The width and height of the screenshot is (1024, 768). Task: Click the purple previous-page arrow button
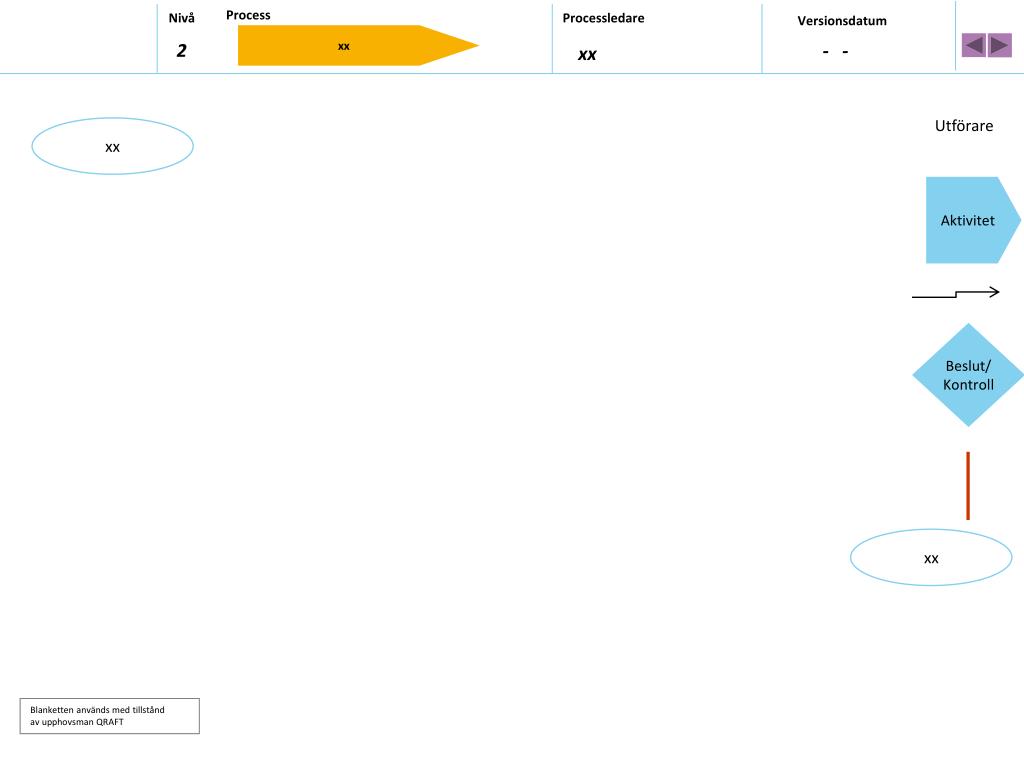point(974,45)
